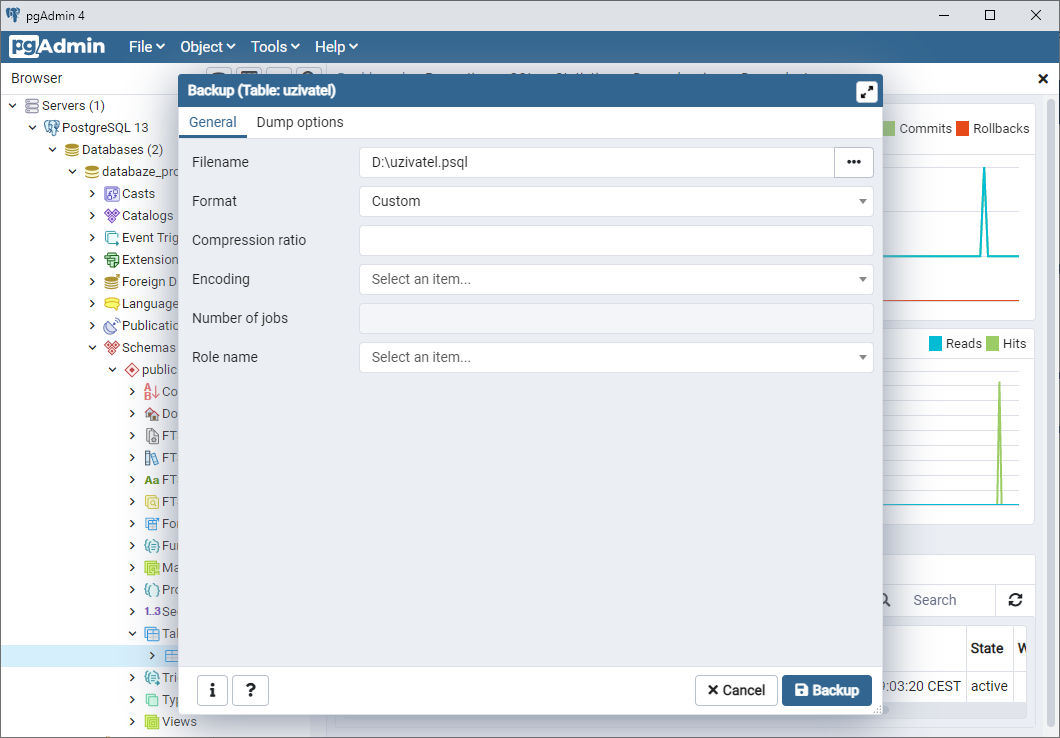Click the refresh icon beside the Search box
The width and height of the screenshot is (1060, 738).
point(1015,599)
